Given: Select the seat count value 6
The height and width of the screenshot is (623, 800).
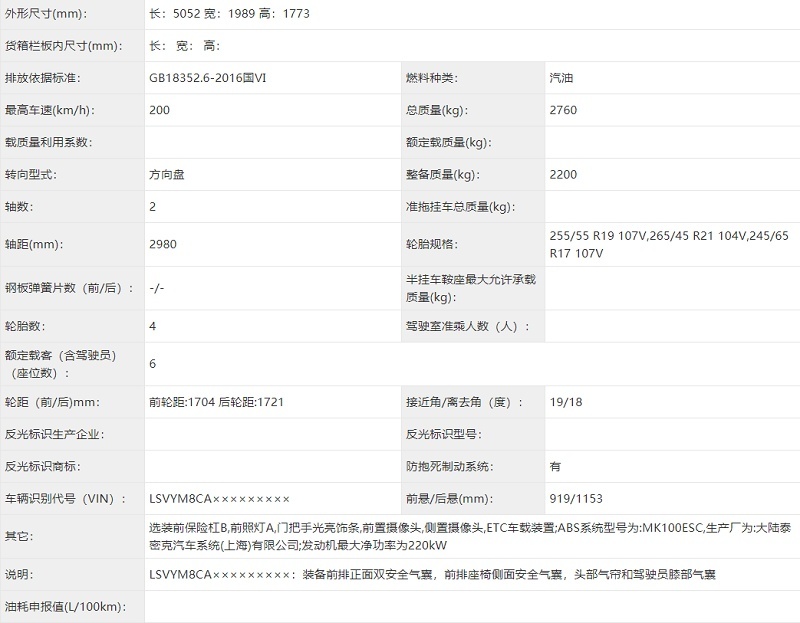Looking at the screenshot, I should click(x=153, y=364).
